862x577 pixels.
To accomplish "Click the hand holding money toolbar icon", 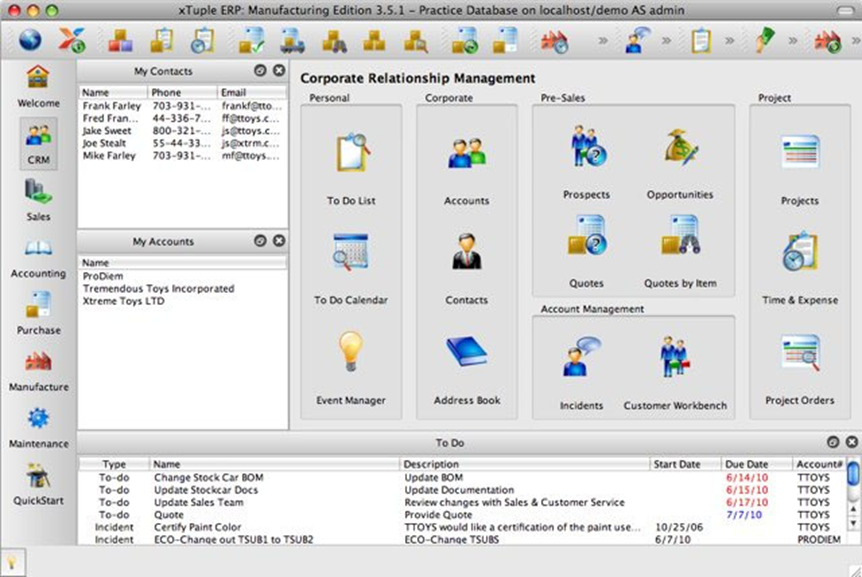I will point(764,40).
